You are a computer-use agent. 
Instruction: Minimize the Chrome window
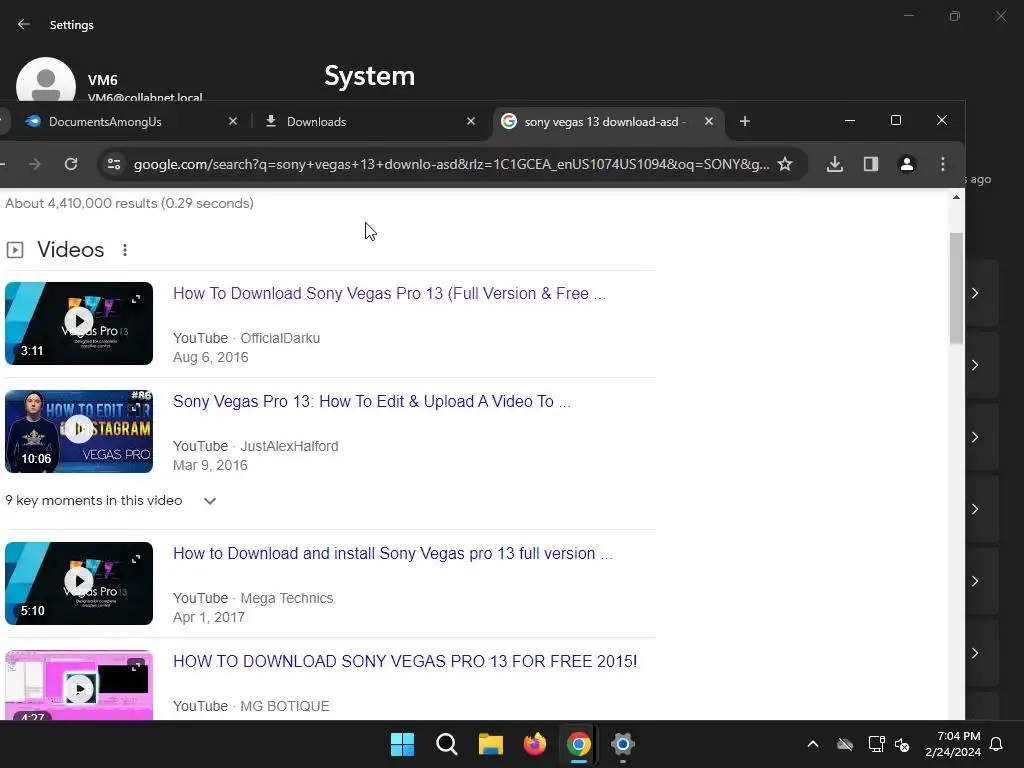[850, 121]
